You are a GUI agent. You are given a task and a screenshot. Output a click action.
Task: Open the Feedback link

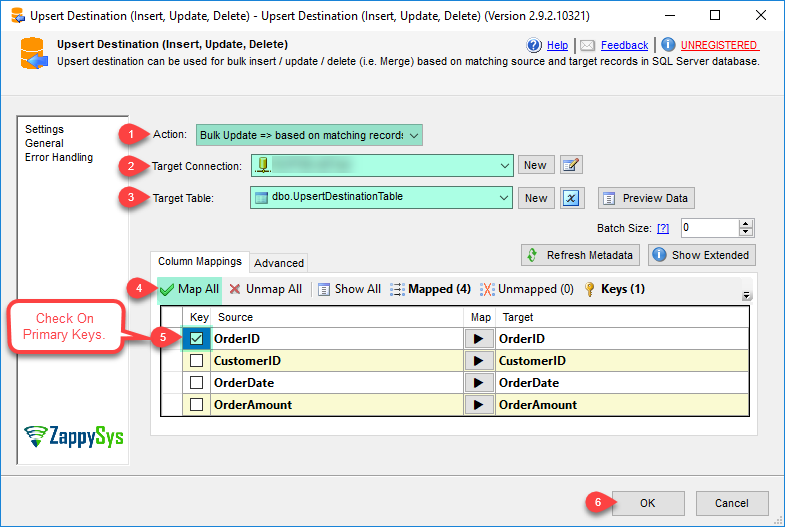(x=624, y=46)
